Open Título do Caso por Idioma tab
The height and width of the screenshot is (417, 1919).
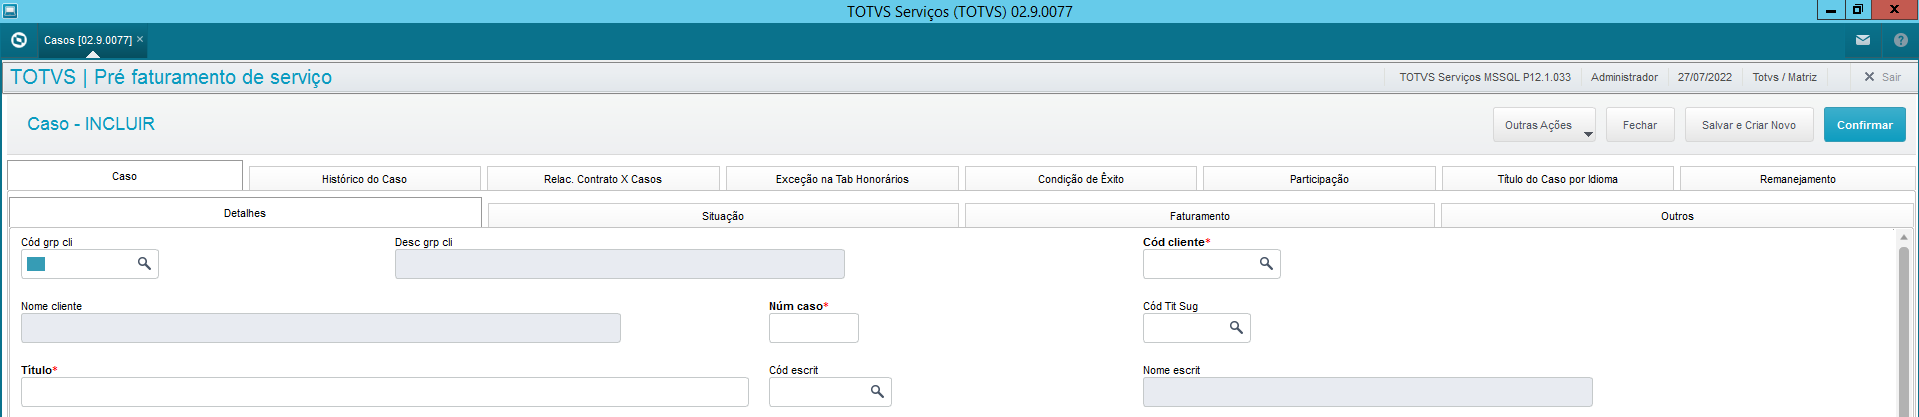(1557, 179)
